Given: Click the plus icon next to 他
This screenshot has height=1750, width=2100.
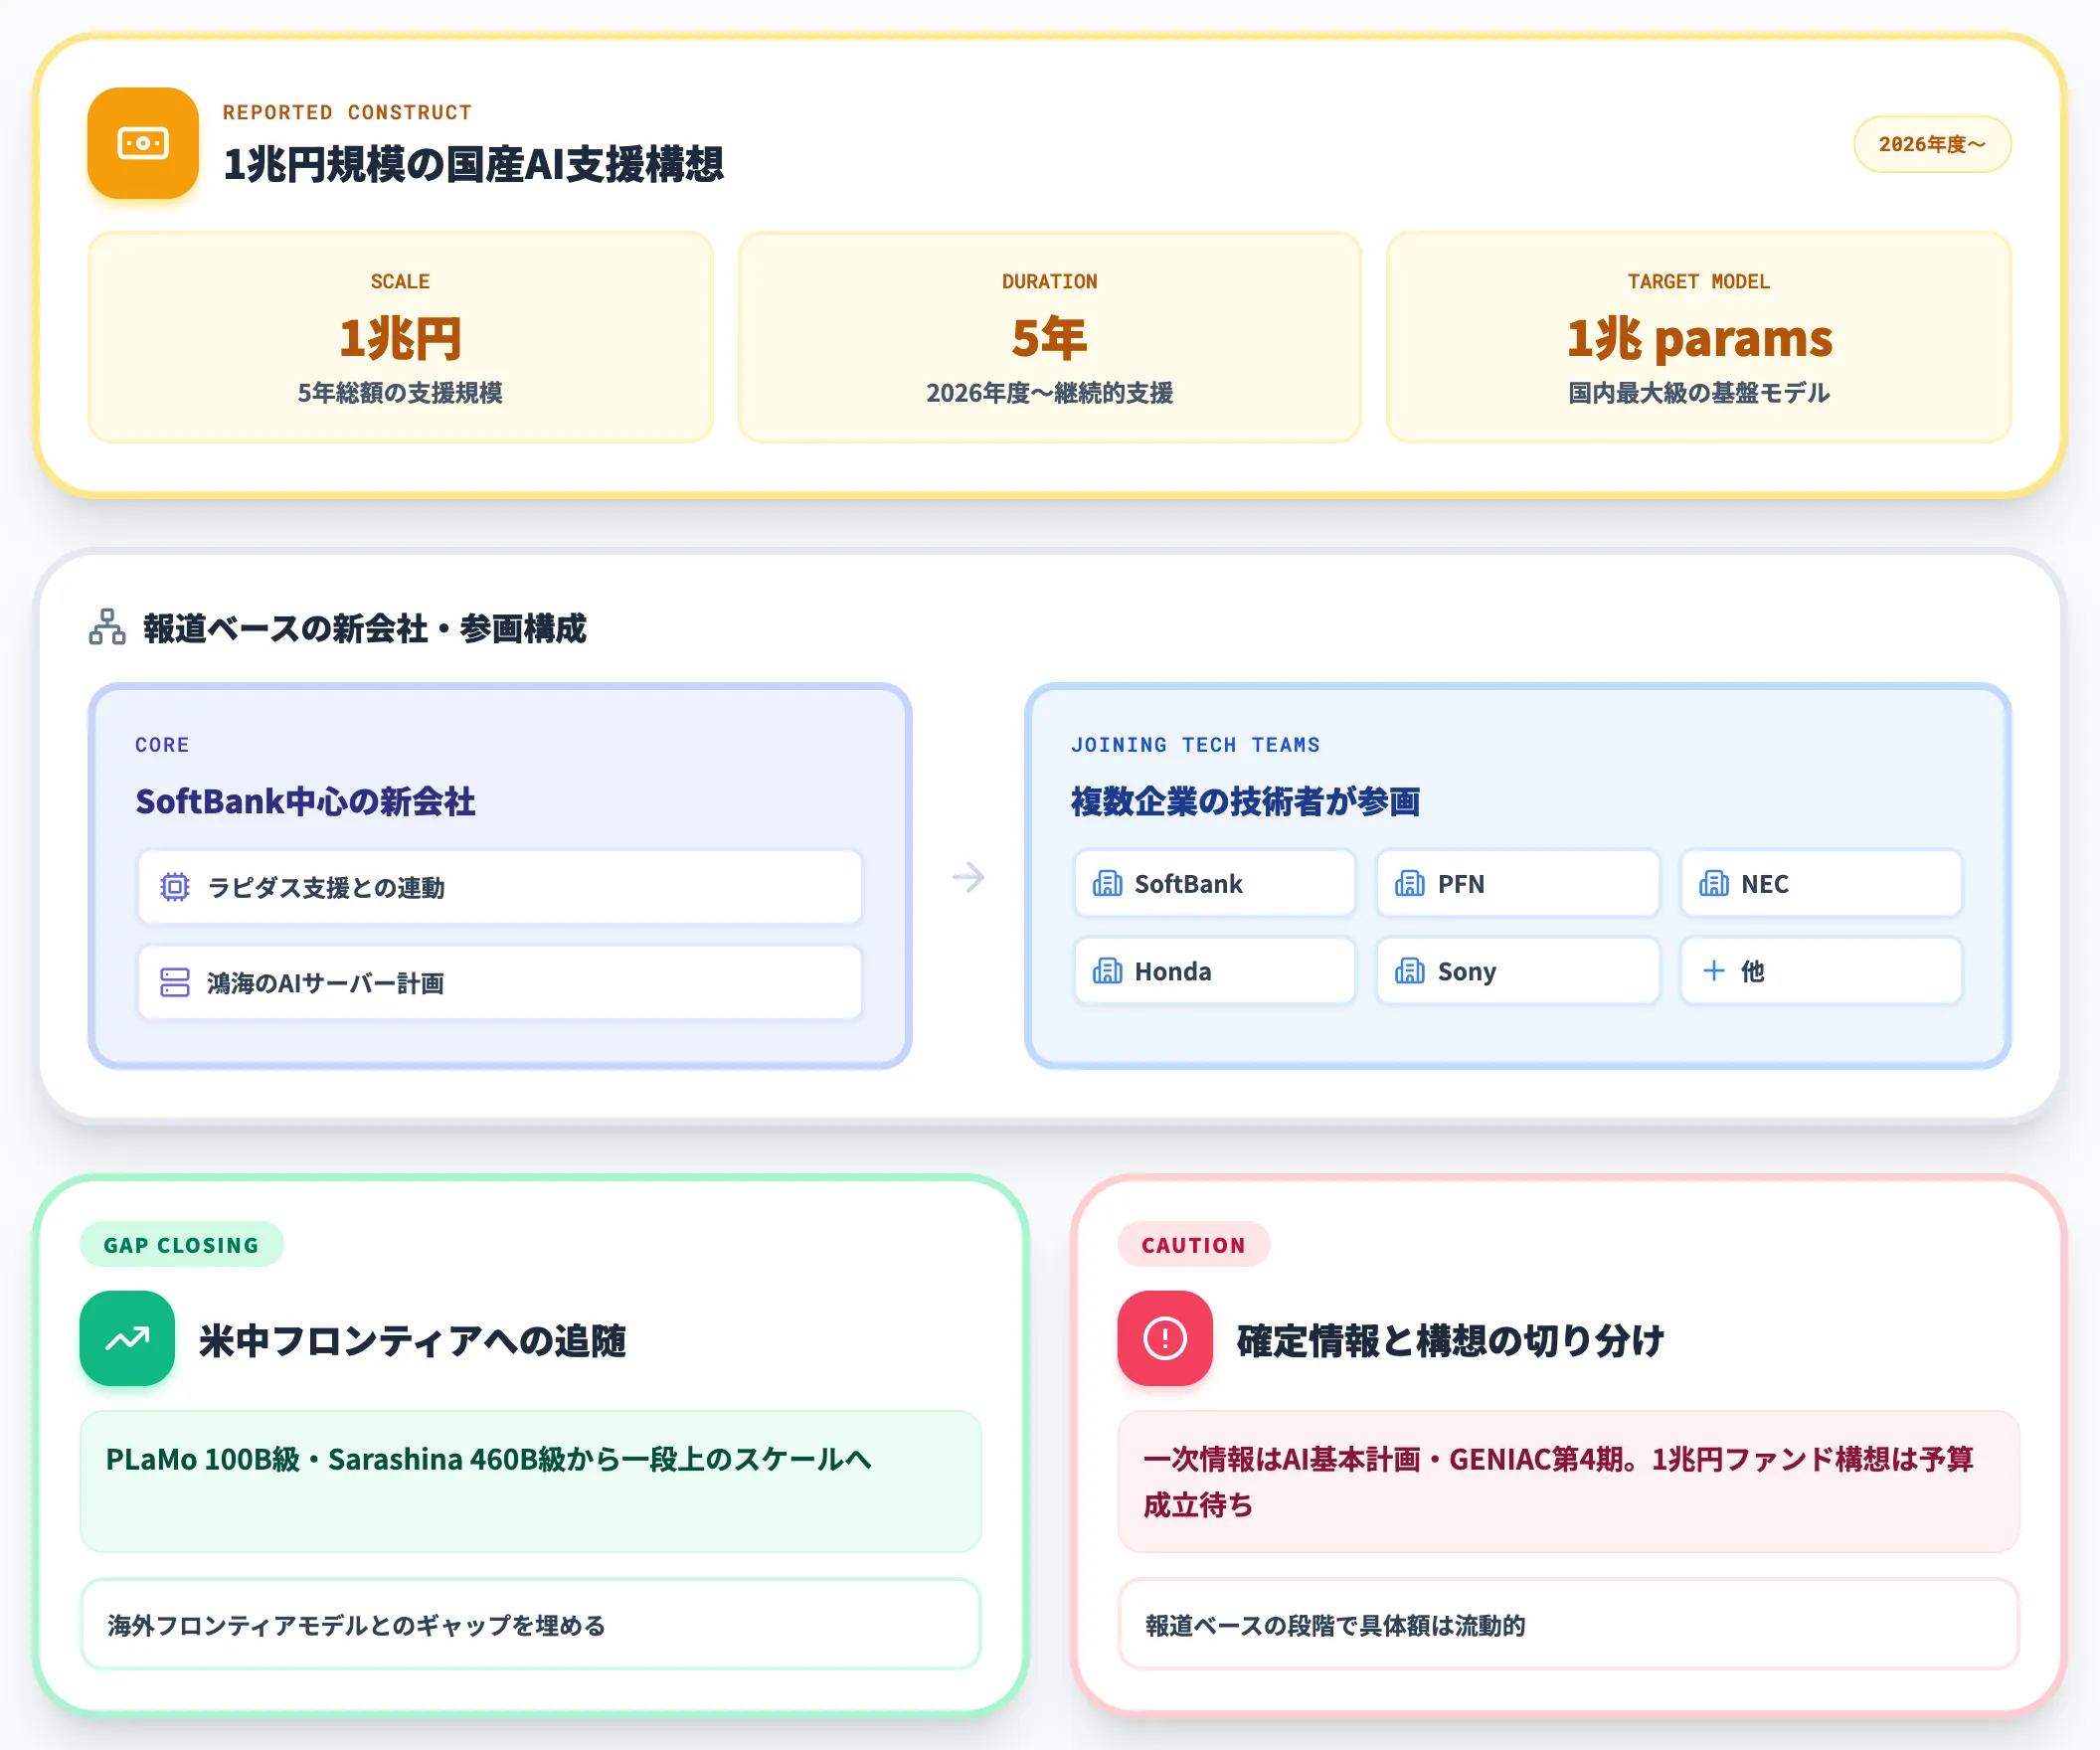Looking at the screenshot, I should (1714, 970).
